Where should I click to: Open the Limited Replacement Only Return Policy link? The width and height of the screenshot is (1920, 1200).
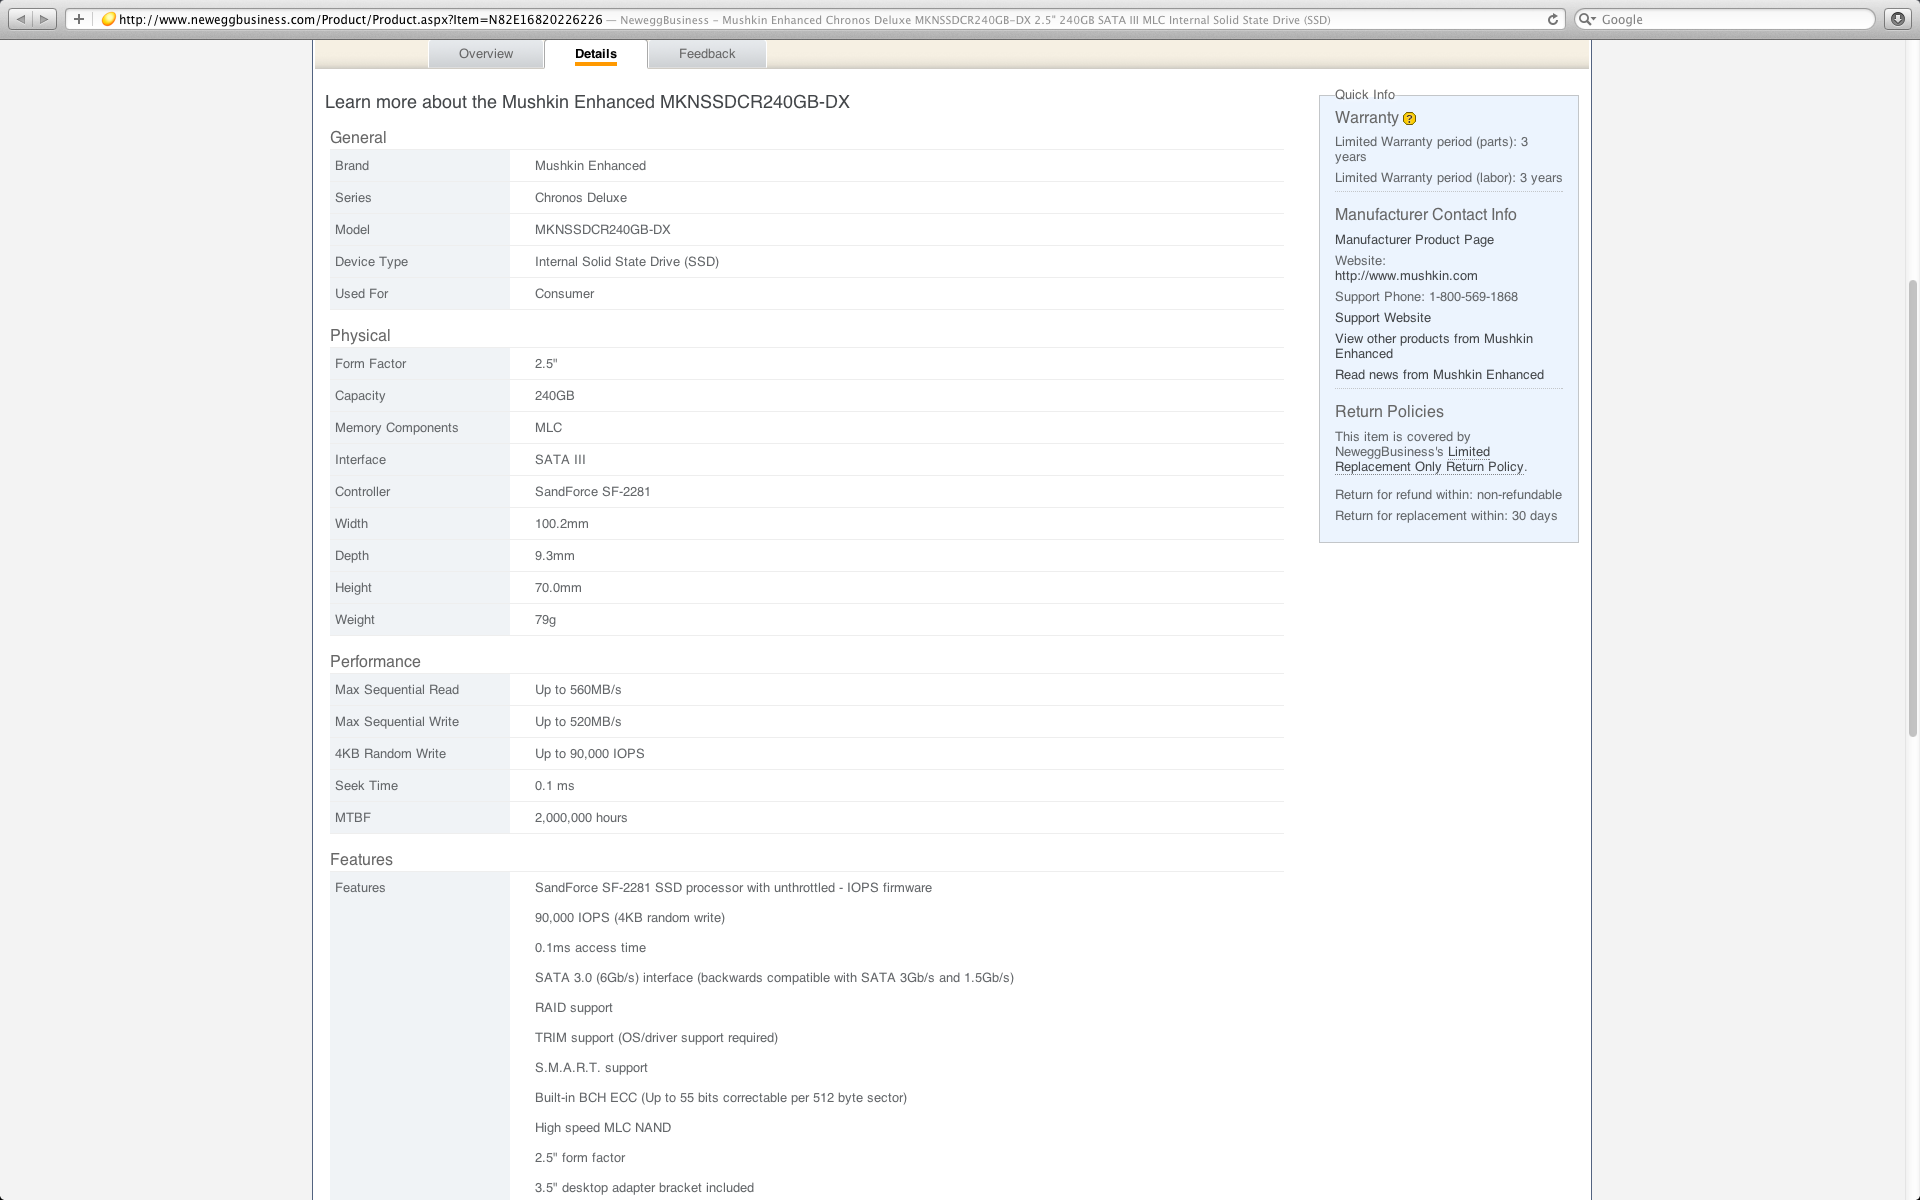(x=1430, y=460)
